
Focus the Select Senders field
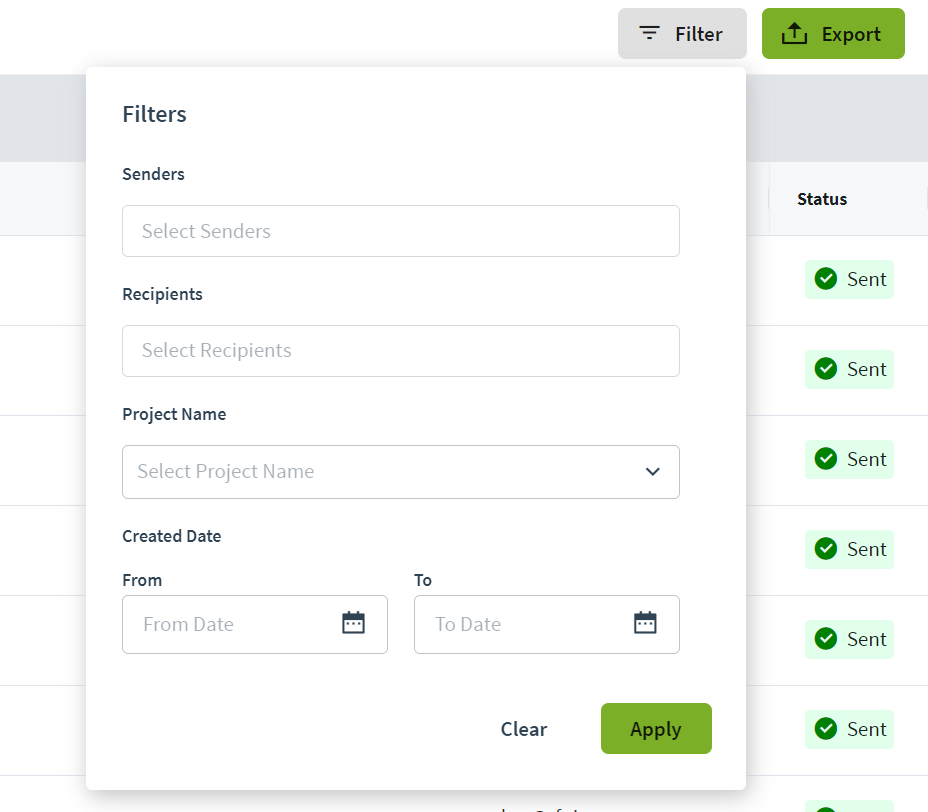[x=401, y=231]
